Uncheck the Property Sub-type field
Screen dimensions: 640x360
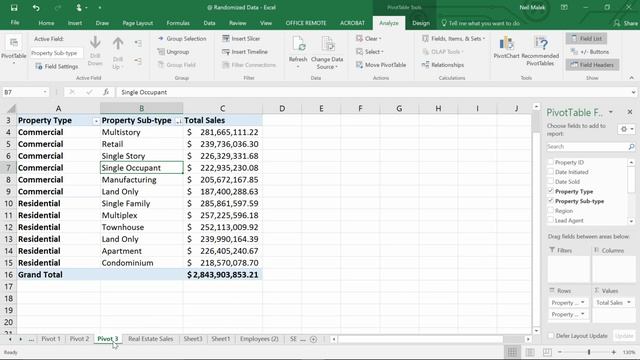tap(551, 201)
